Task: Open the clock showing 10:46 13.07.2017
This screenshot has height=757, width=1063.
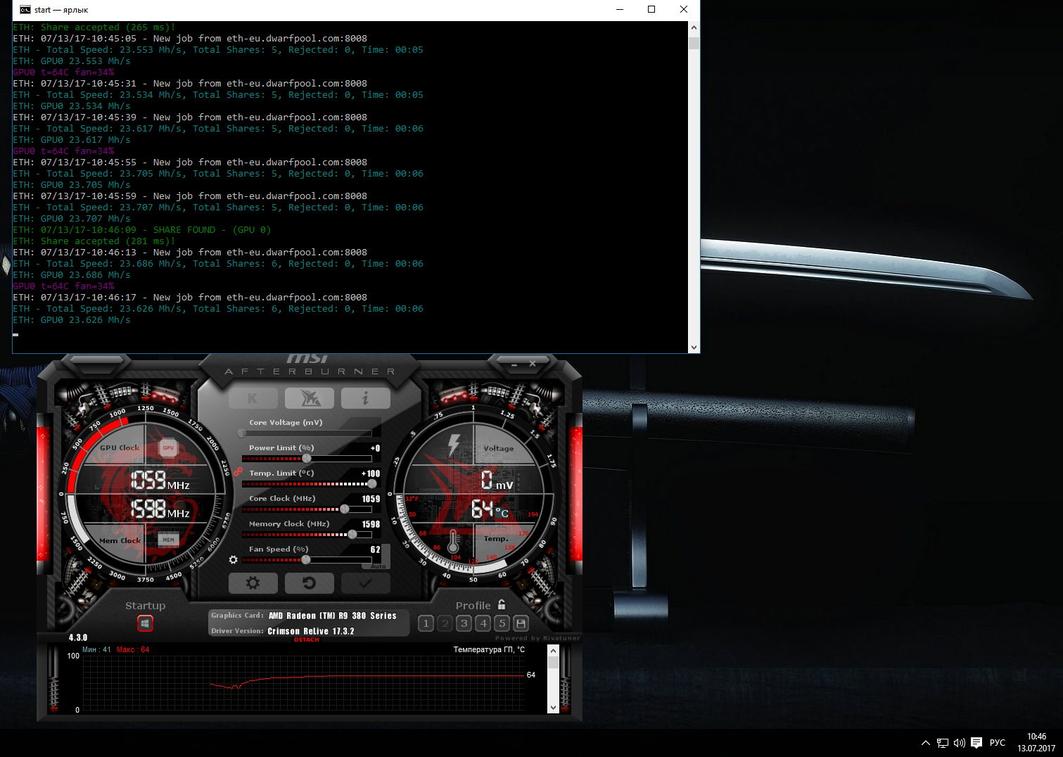Action: tap(1036, 743)
